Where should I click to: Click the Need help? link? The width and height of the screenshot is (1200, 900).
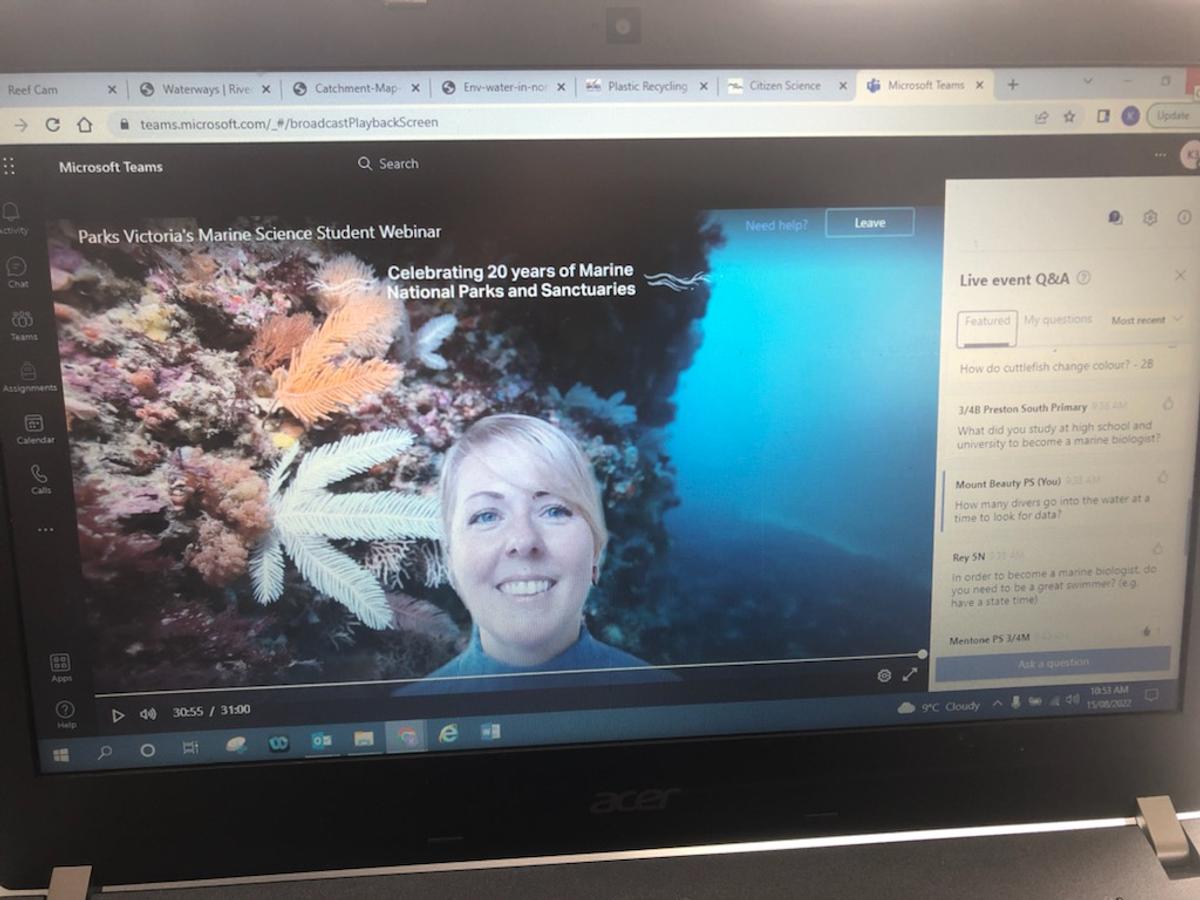(776, 226)
